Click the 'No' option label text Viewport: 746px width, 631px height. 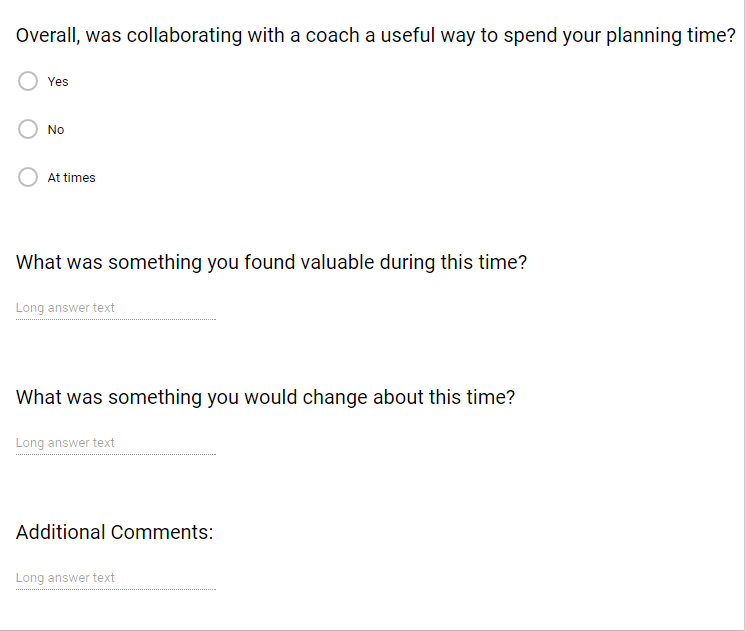(56, 130)
